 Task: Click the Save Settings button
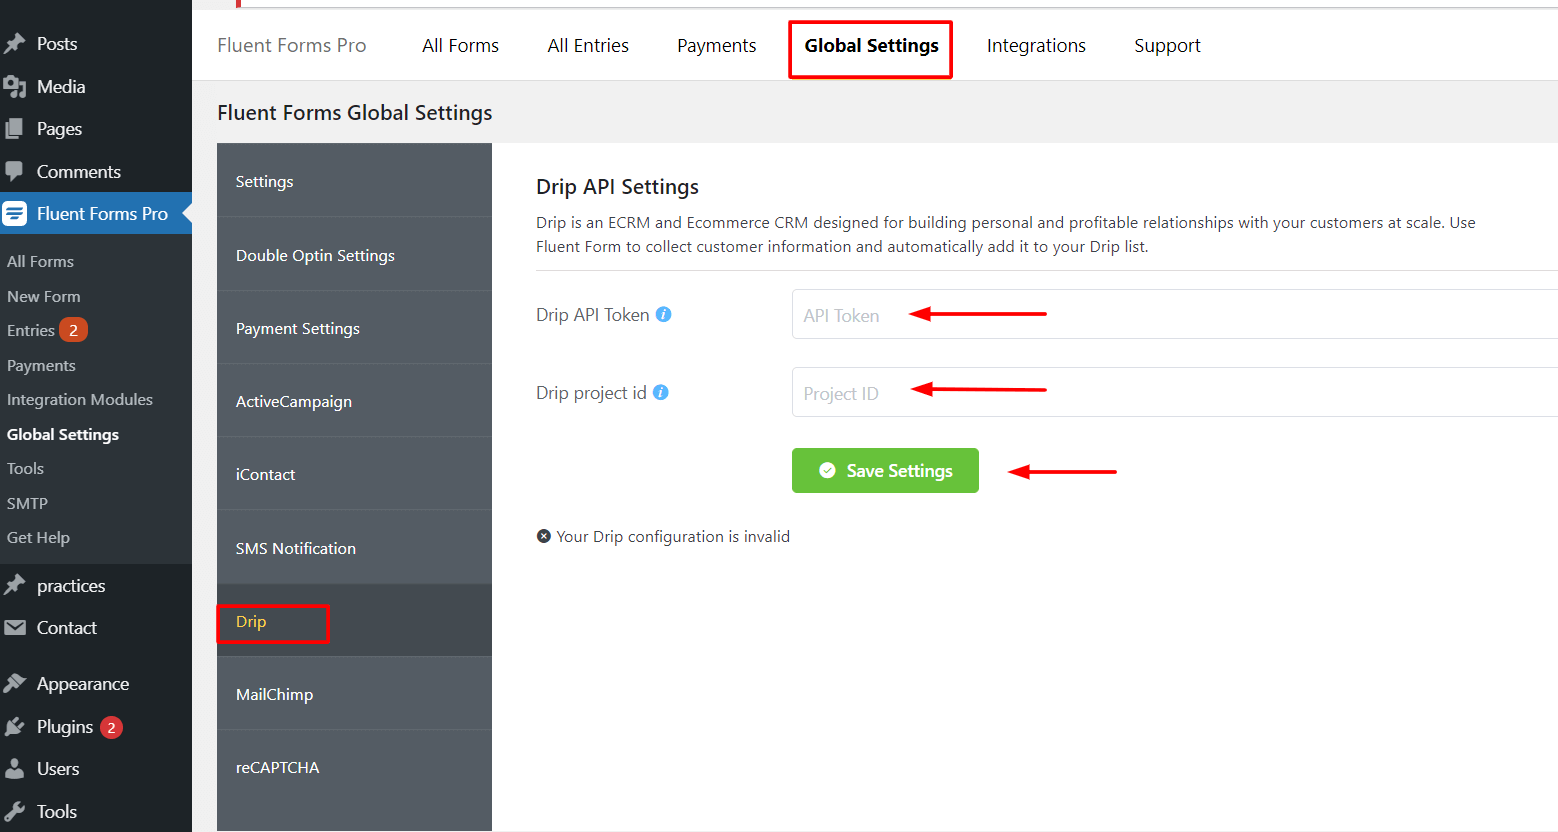click(885, 470)
